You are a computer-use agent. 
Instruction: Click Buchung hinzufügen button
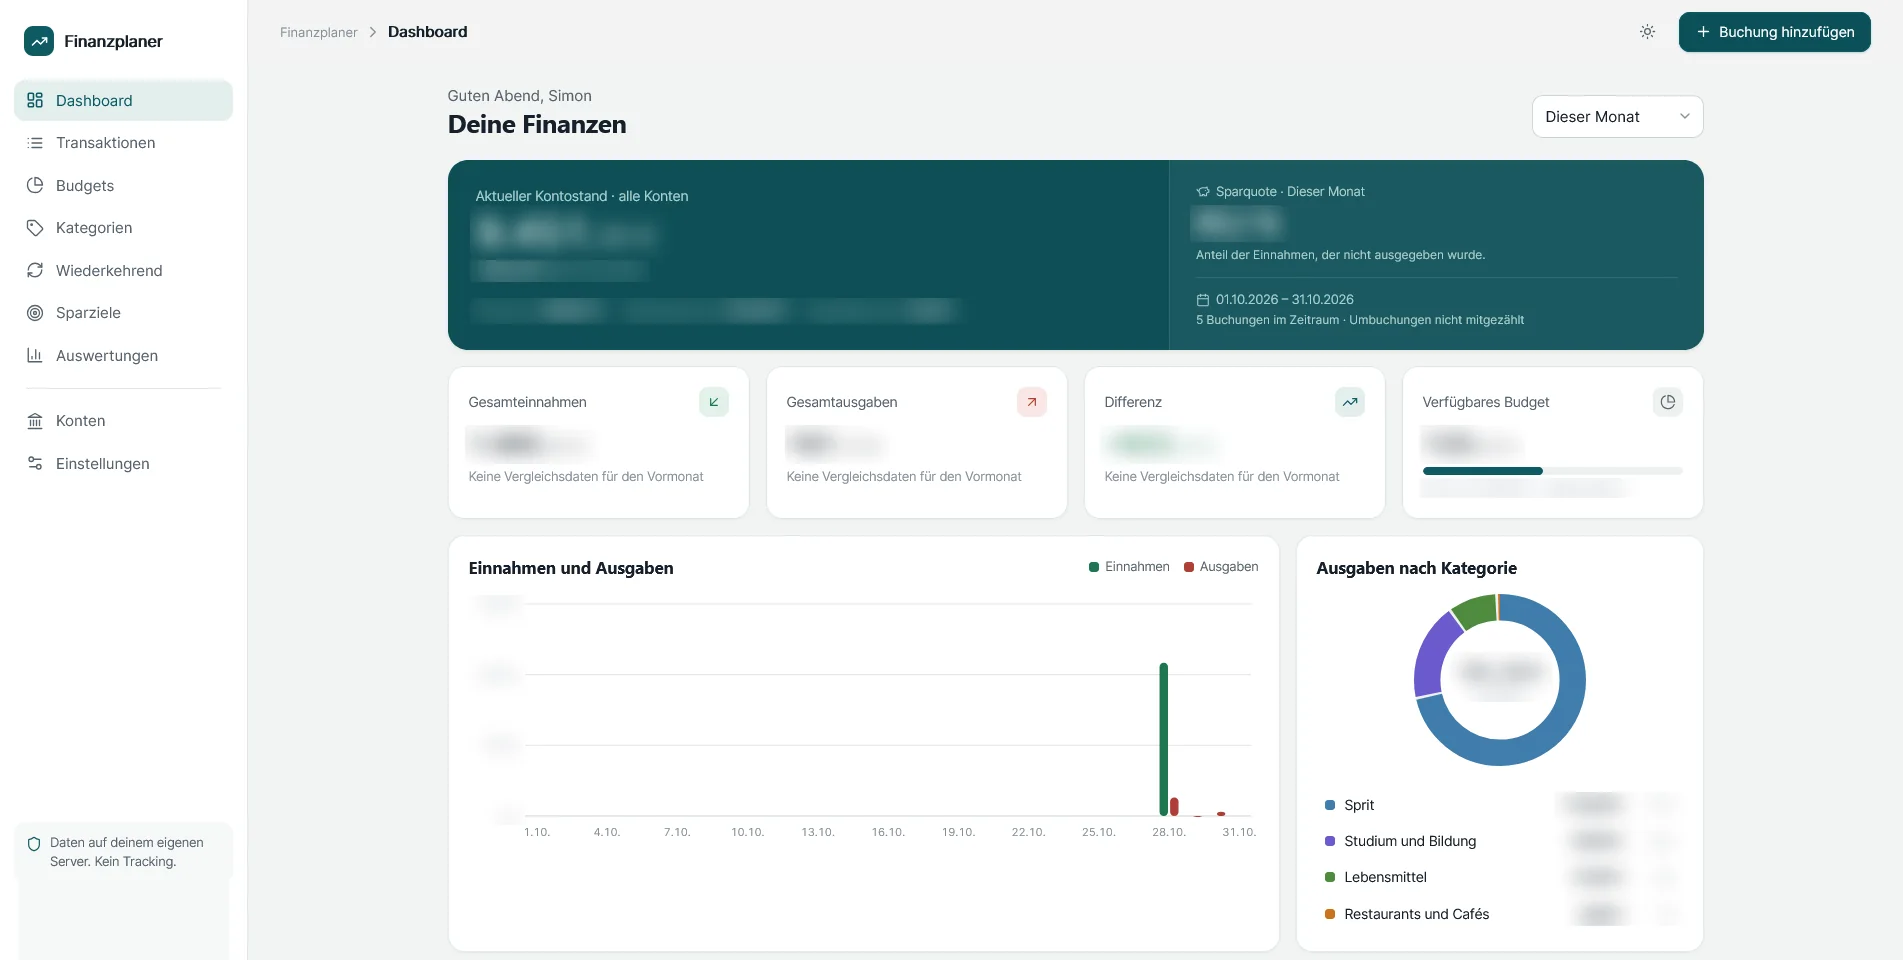1774,32
